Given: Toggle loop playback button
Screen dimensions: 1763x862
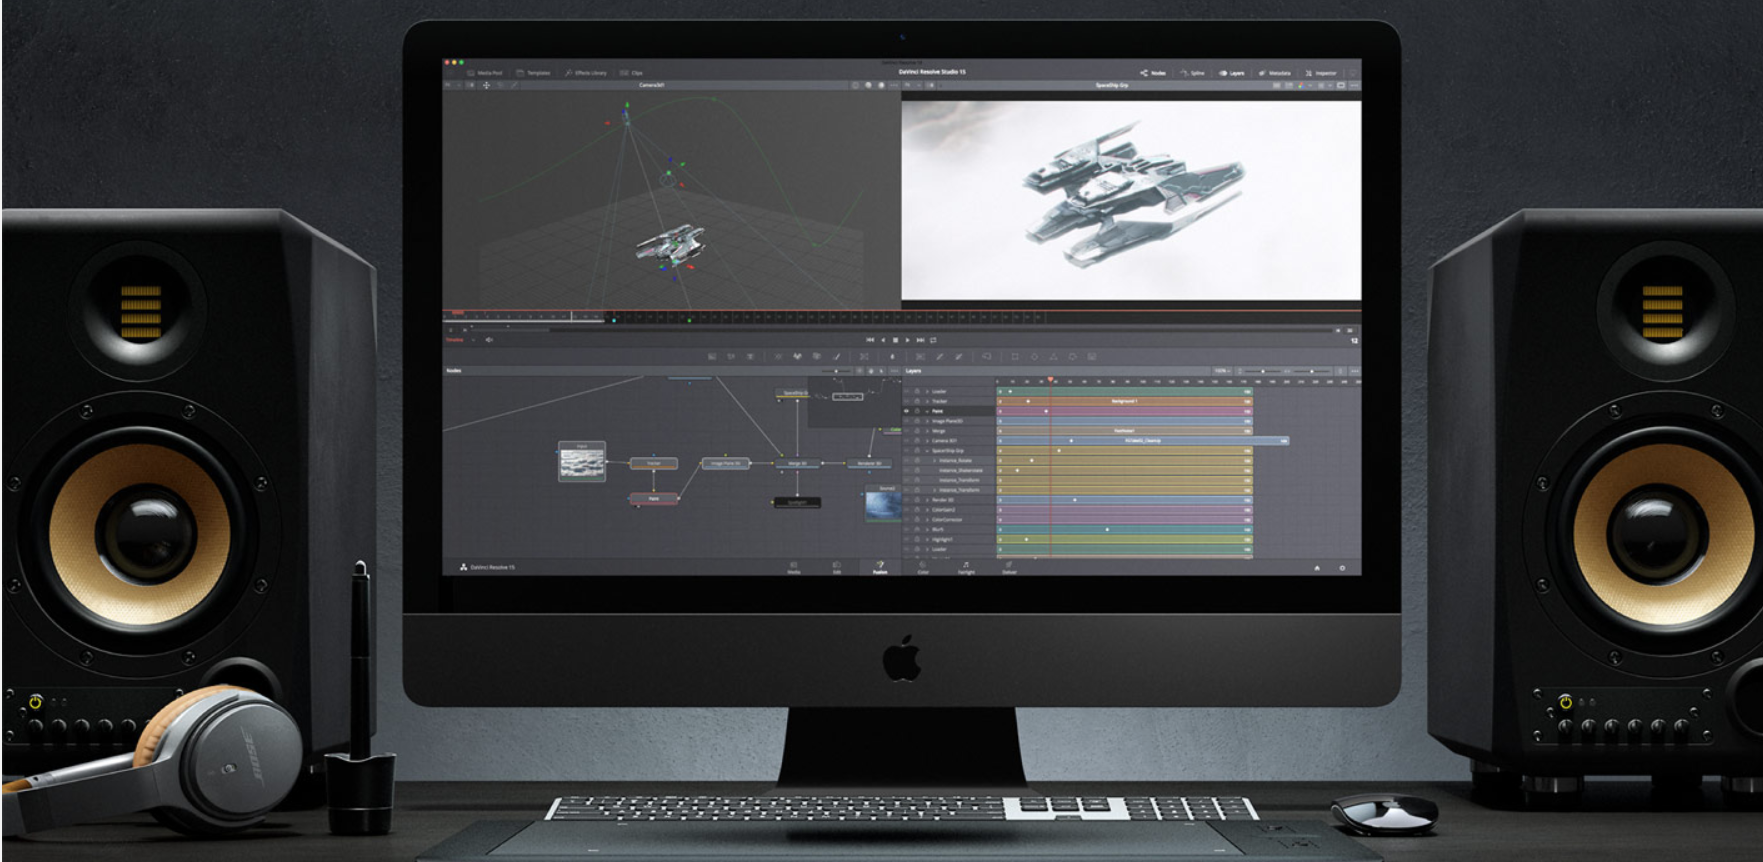Looking at the screenshot, I should pyautogui.click(x=933, y=340).
